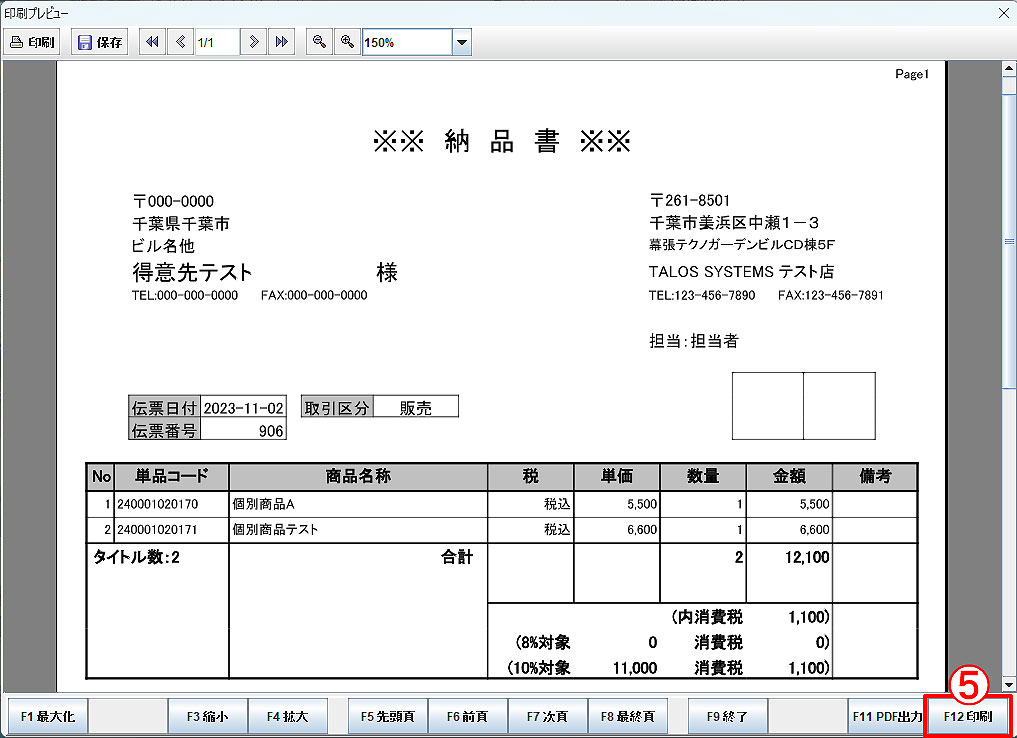Open the zoom percentage dropdown arrow
The image size is (1017, 738).
pyautogui.click(x=461, y=42)
